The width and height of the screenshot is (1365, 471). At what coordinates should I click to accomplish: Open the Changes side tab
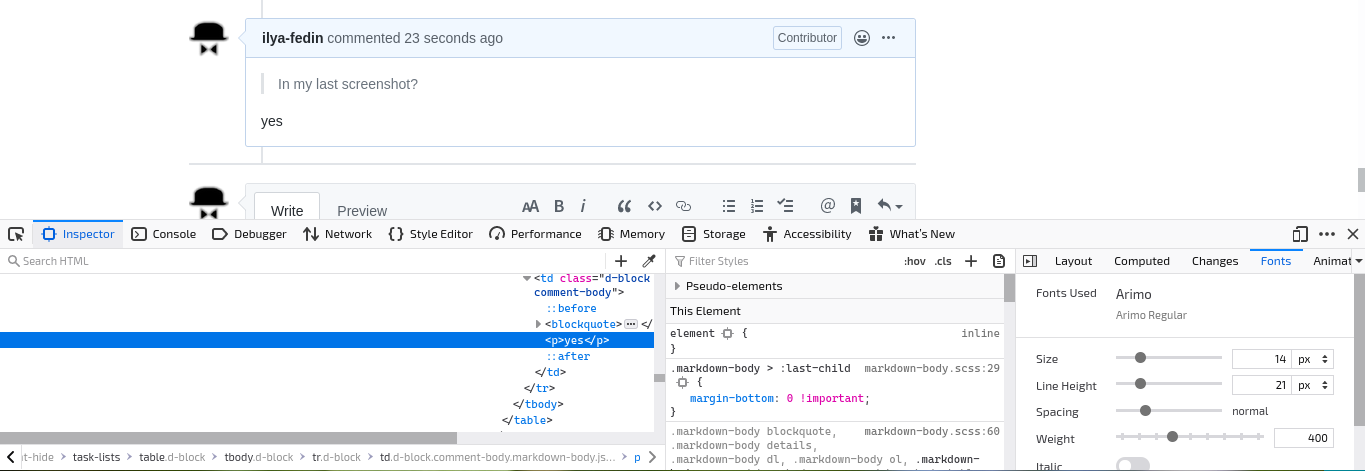tap(1215, 261)
